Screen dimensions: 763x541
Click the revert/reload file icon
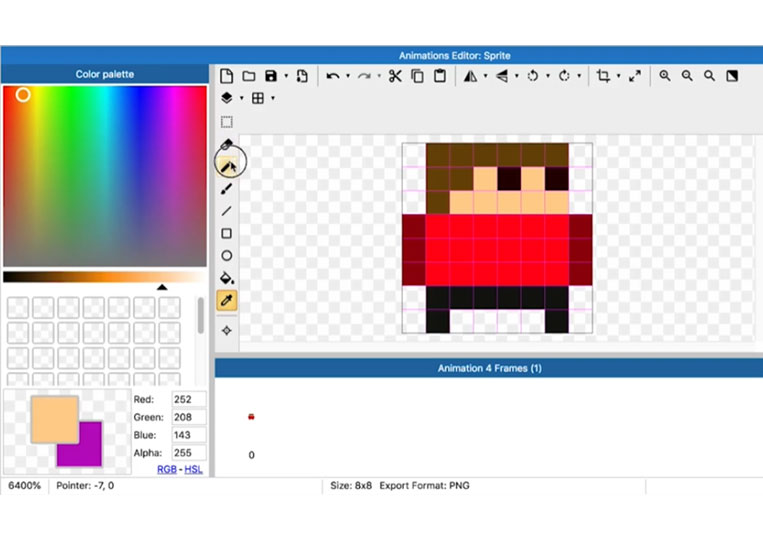[x=302, y=76]
